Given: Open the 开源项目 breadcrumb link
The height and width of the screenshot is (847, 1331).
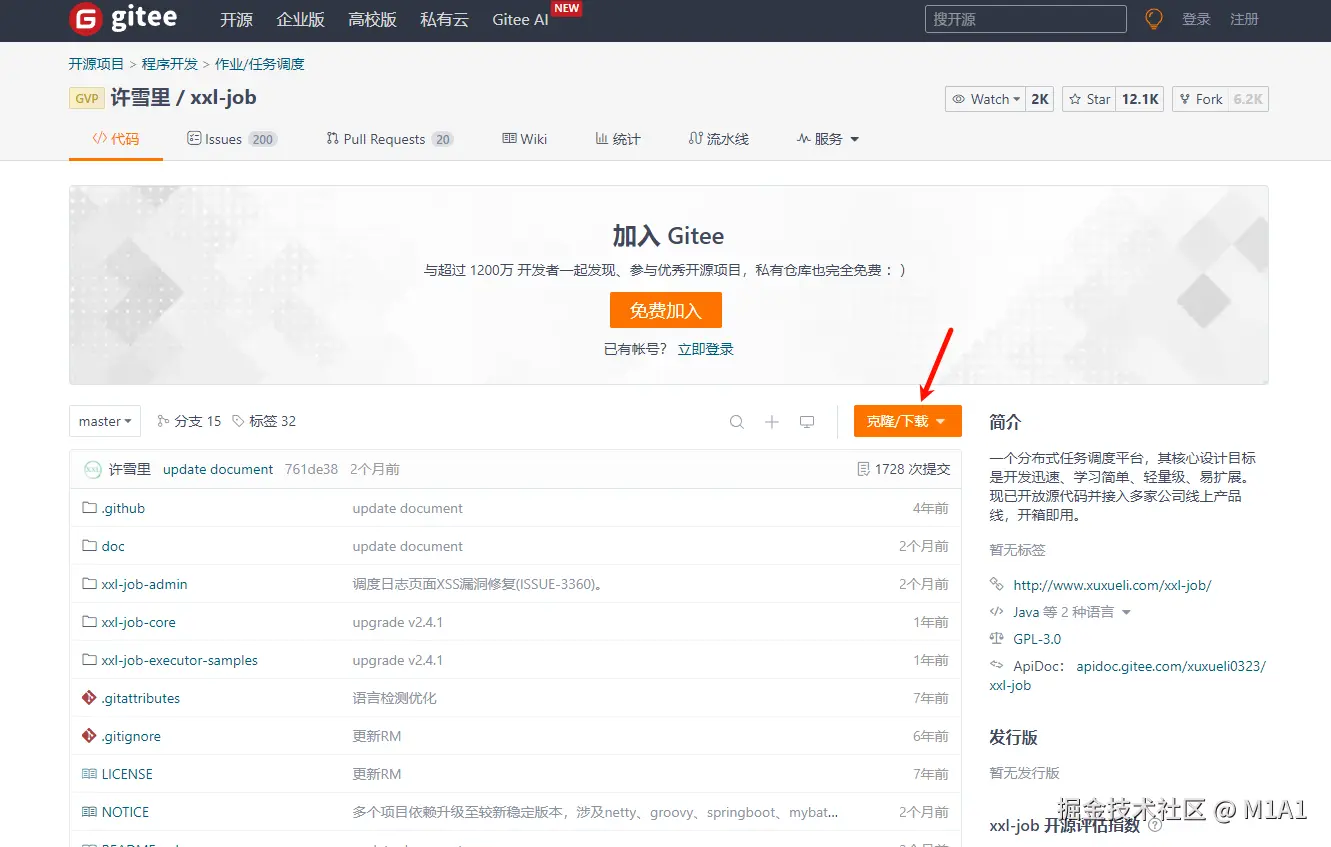Looking at the screenshot, I should click(96, 64).
